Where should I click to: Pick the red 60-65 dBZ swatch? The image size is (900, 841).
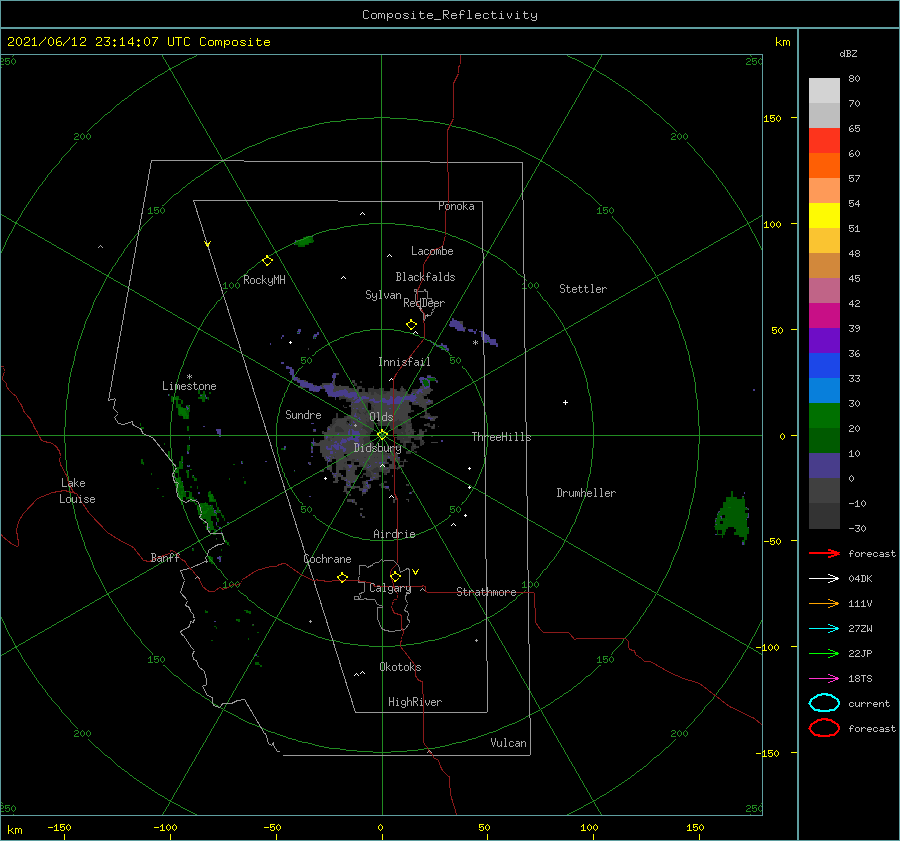[x=824, y=141]
